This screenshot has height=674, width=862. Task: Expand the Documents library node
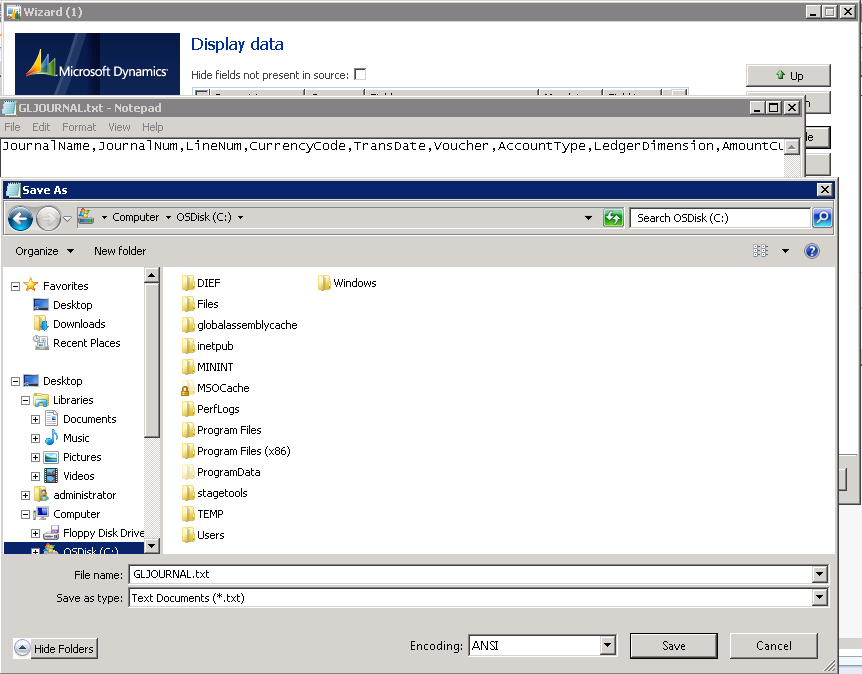pos(36,419)
